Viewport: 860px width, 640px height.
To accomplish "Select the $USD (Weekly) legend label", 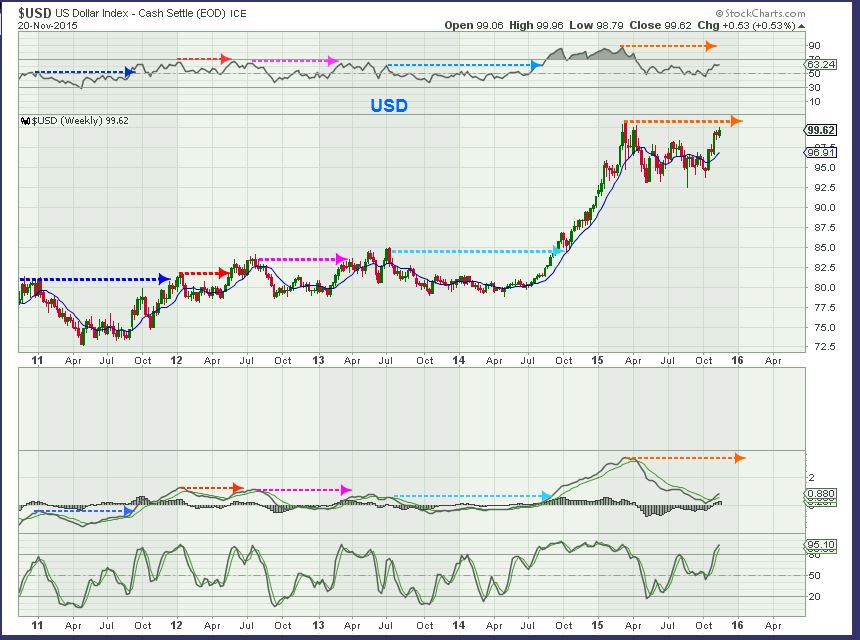I will [75, 120].
